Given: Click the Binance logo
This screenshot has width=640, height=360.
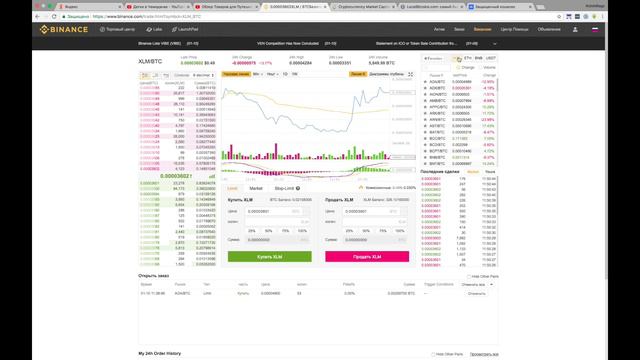Looking at the screenshot, I should tap(64, 29).
